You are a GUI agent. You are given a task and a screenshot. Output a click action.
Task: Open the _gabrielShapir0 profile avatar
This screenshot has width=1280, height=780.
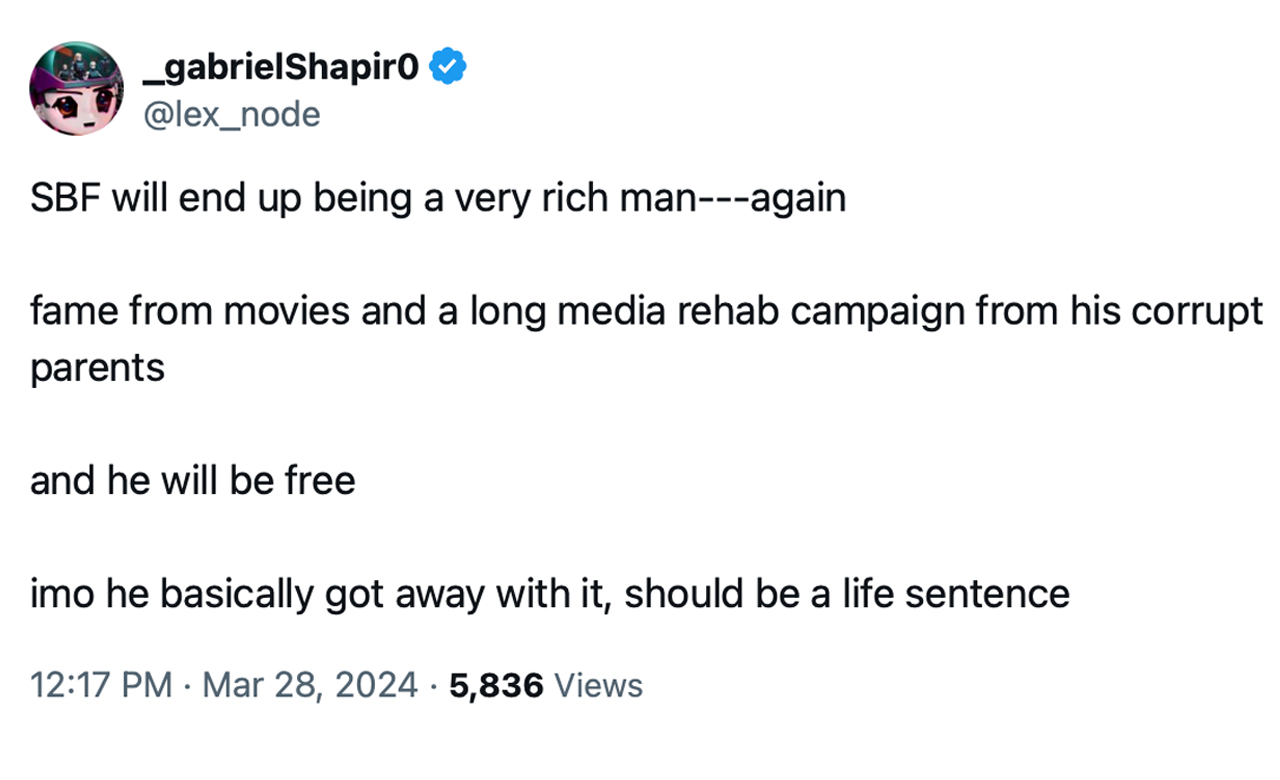pyautogui.click(x=76, y=88)
